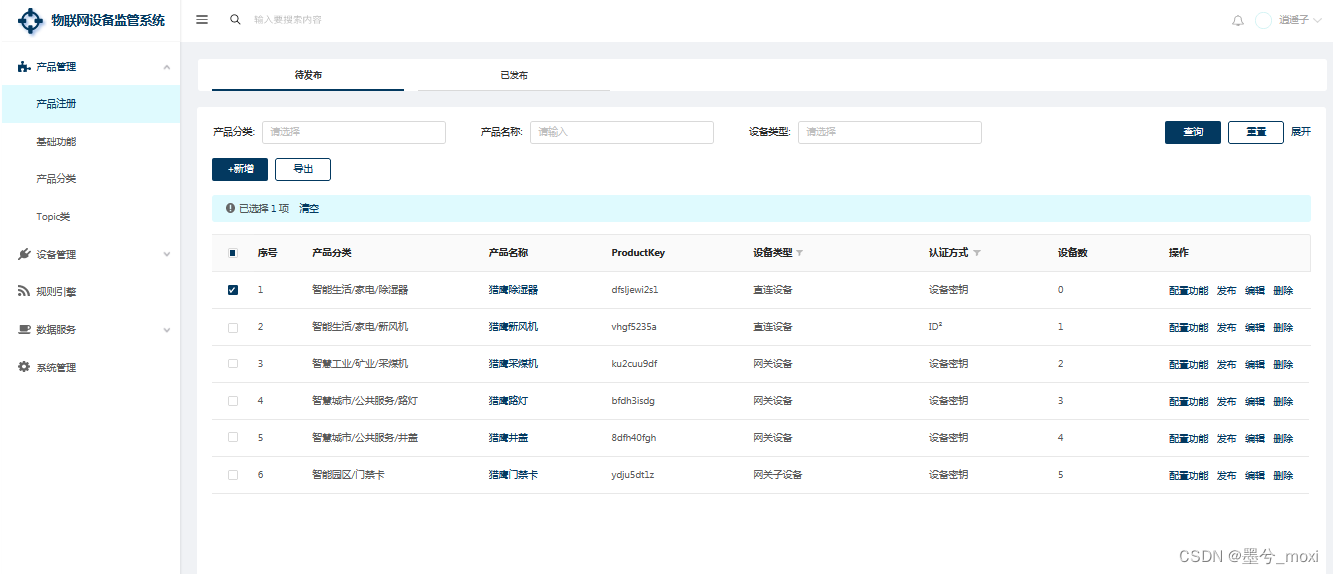Switch to the 待发布 tab
This screenshot has width=1333, height=574.
[x=308, y=75]
